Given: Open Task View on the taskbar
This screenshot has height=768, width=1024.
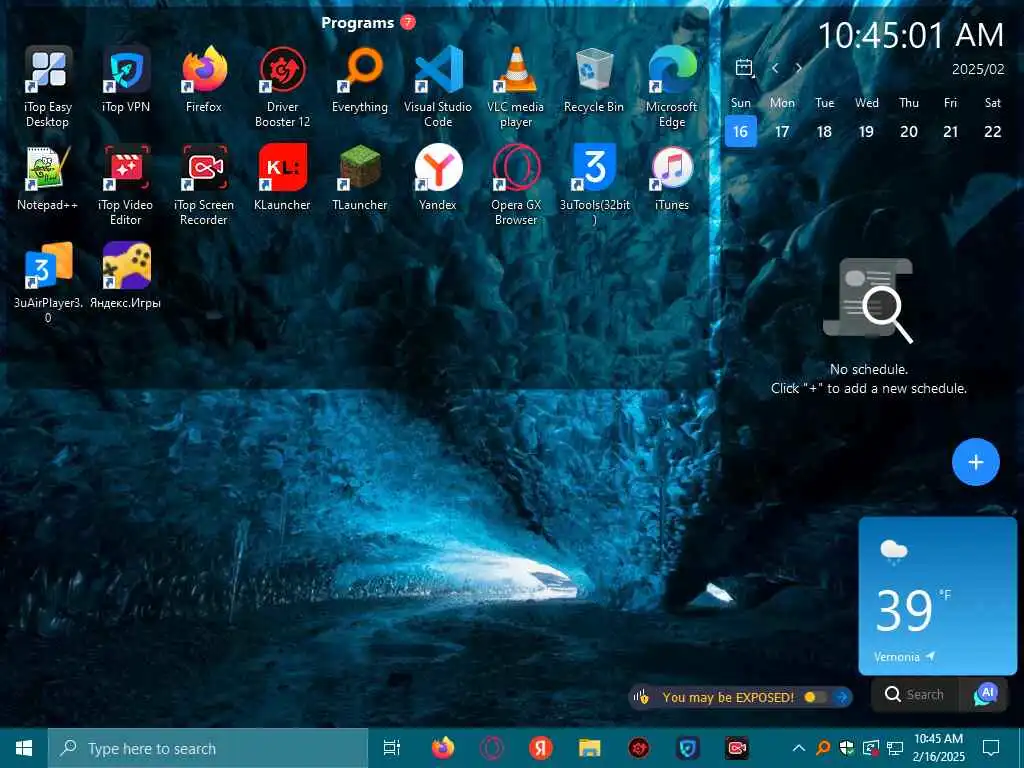Looking at the screenshot, I should (392, 748).
